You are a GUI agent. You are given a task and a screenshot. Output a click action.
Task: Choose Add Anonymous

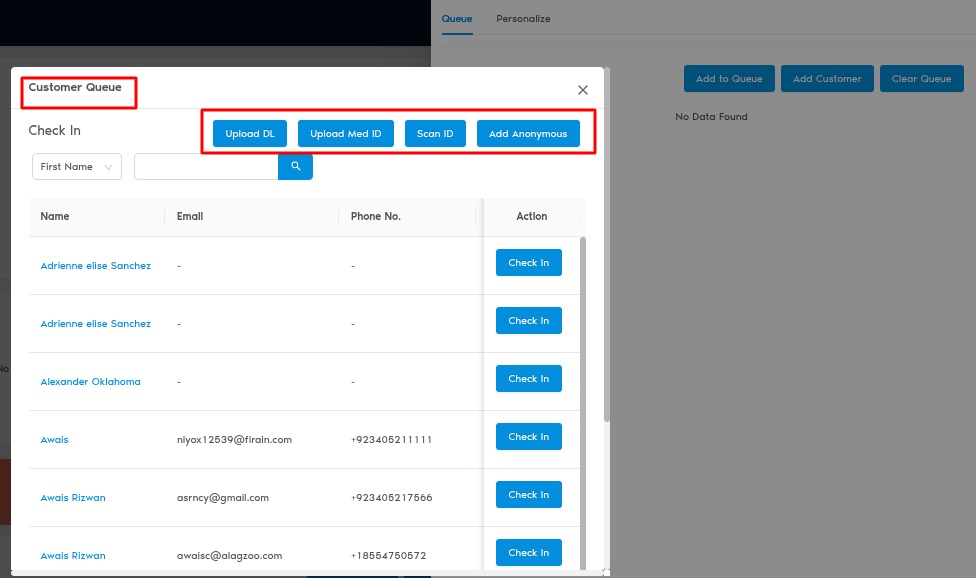pyautogui.click(x=528, y=134)
